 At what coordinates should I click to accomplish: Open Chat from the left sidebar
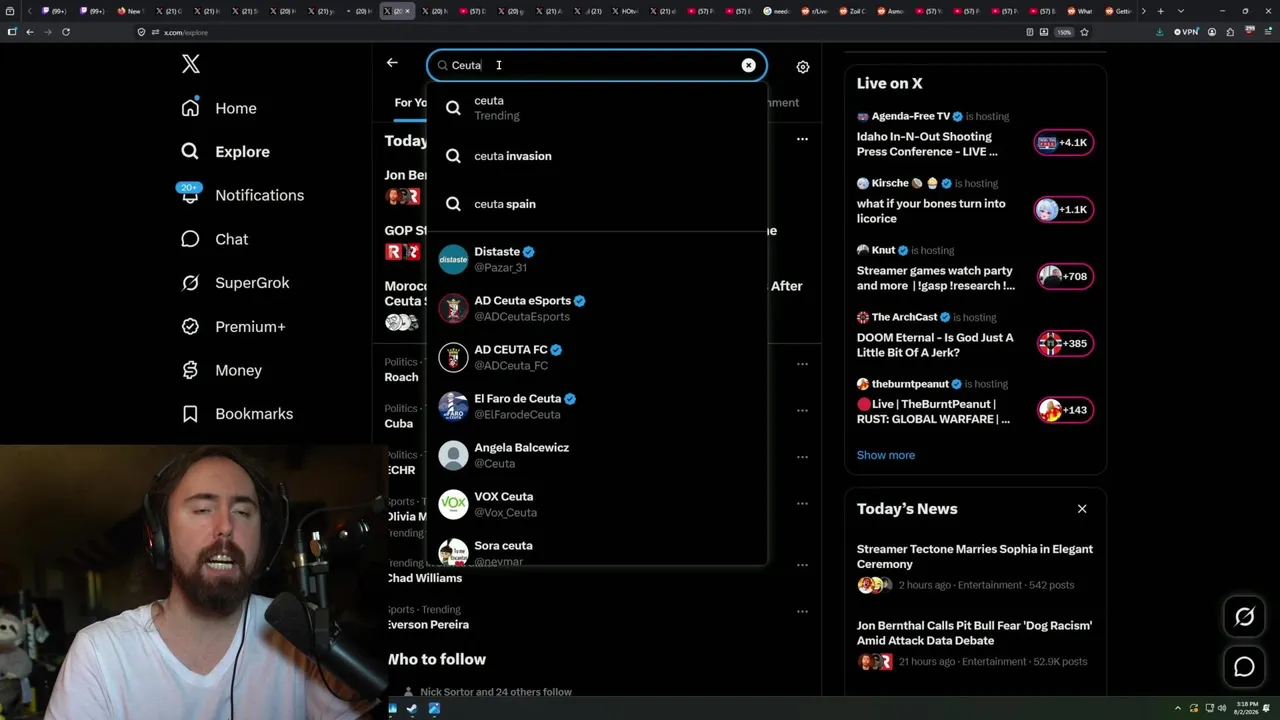click(x=214, y=239)
